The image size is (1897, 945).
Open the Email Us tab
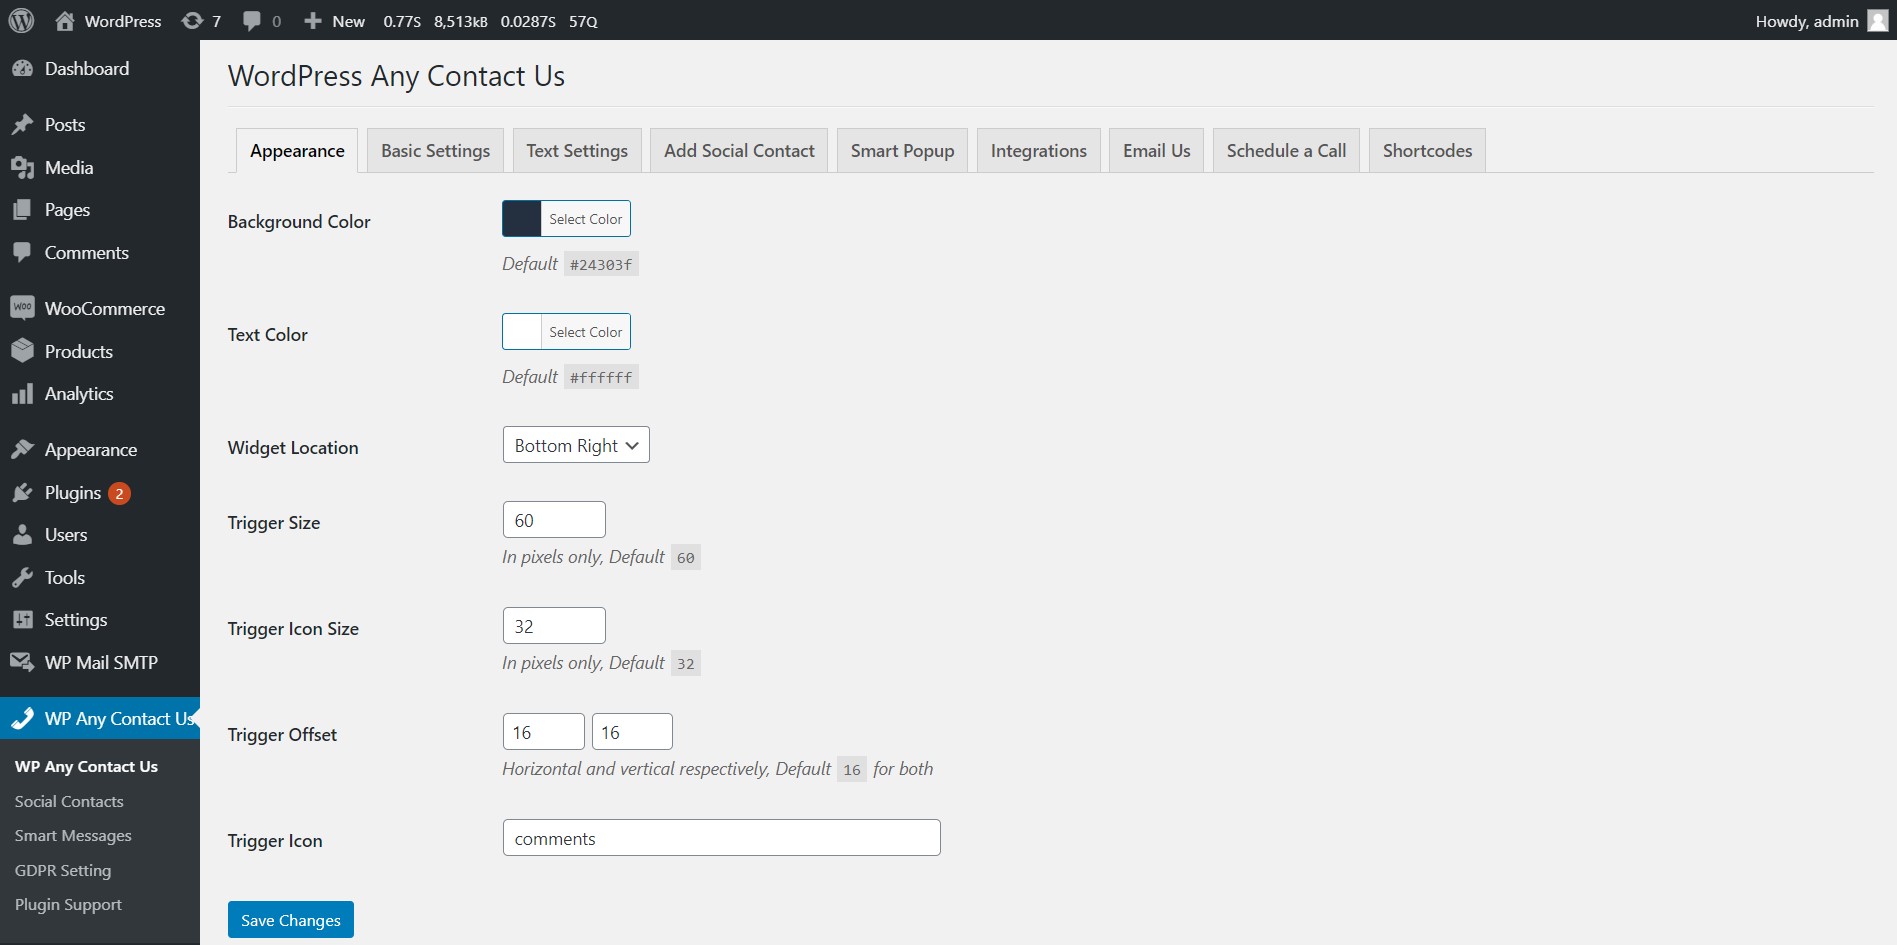[1156, 151]
